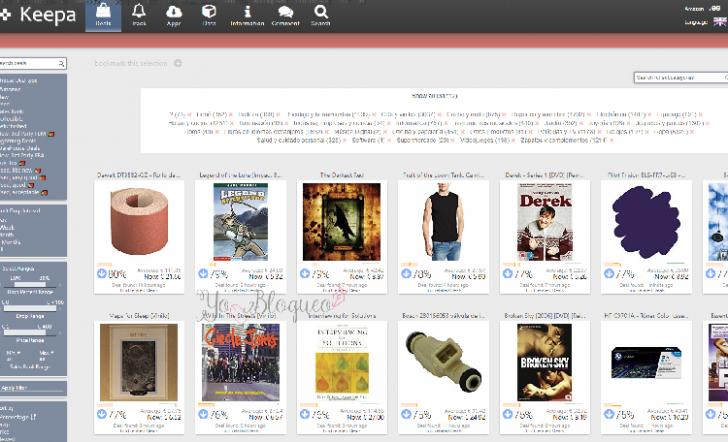
Task: Click the Keepa logo
Action: [x=38, y=15]
